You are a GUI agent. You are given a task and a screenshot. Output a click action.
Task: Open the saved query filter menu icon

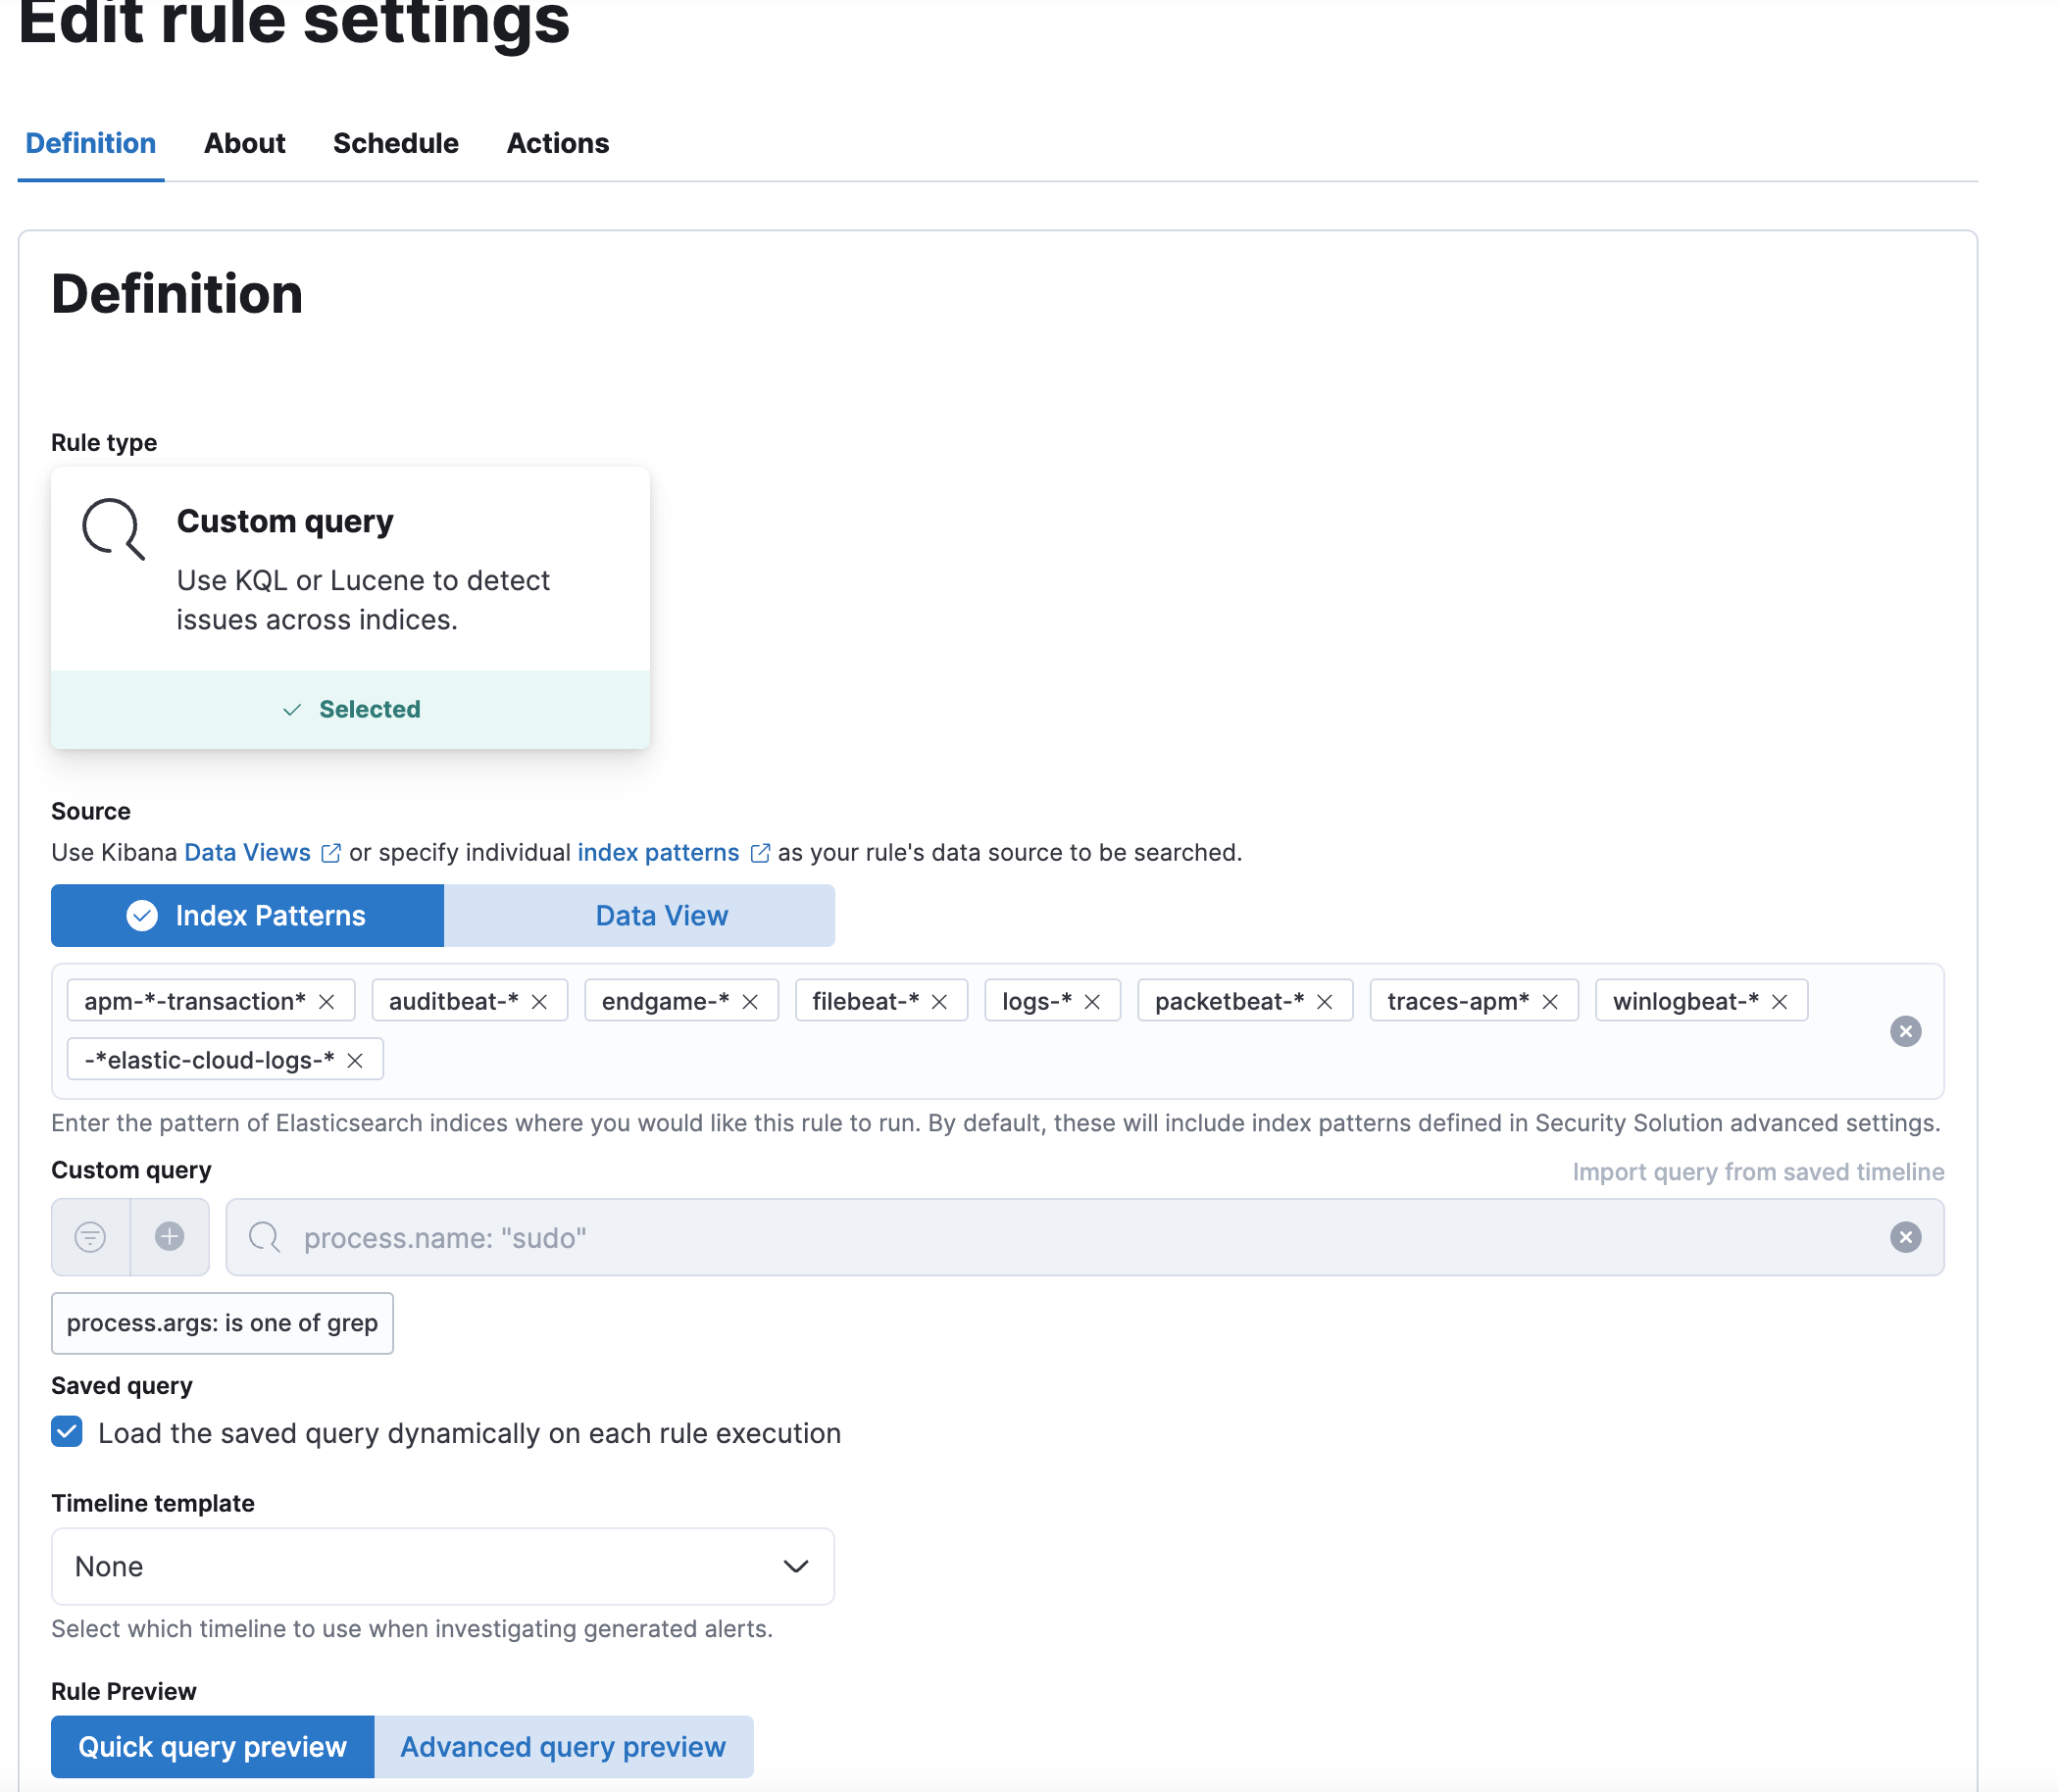pos(91,1237)
